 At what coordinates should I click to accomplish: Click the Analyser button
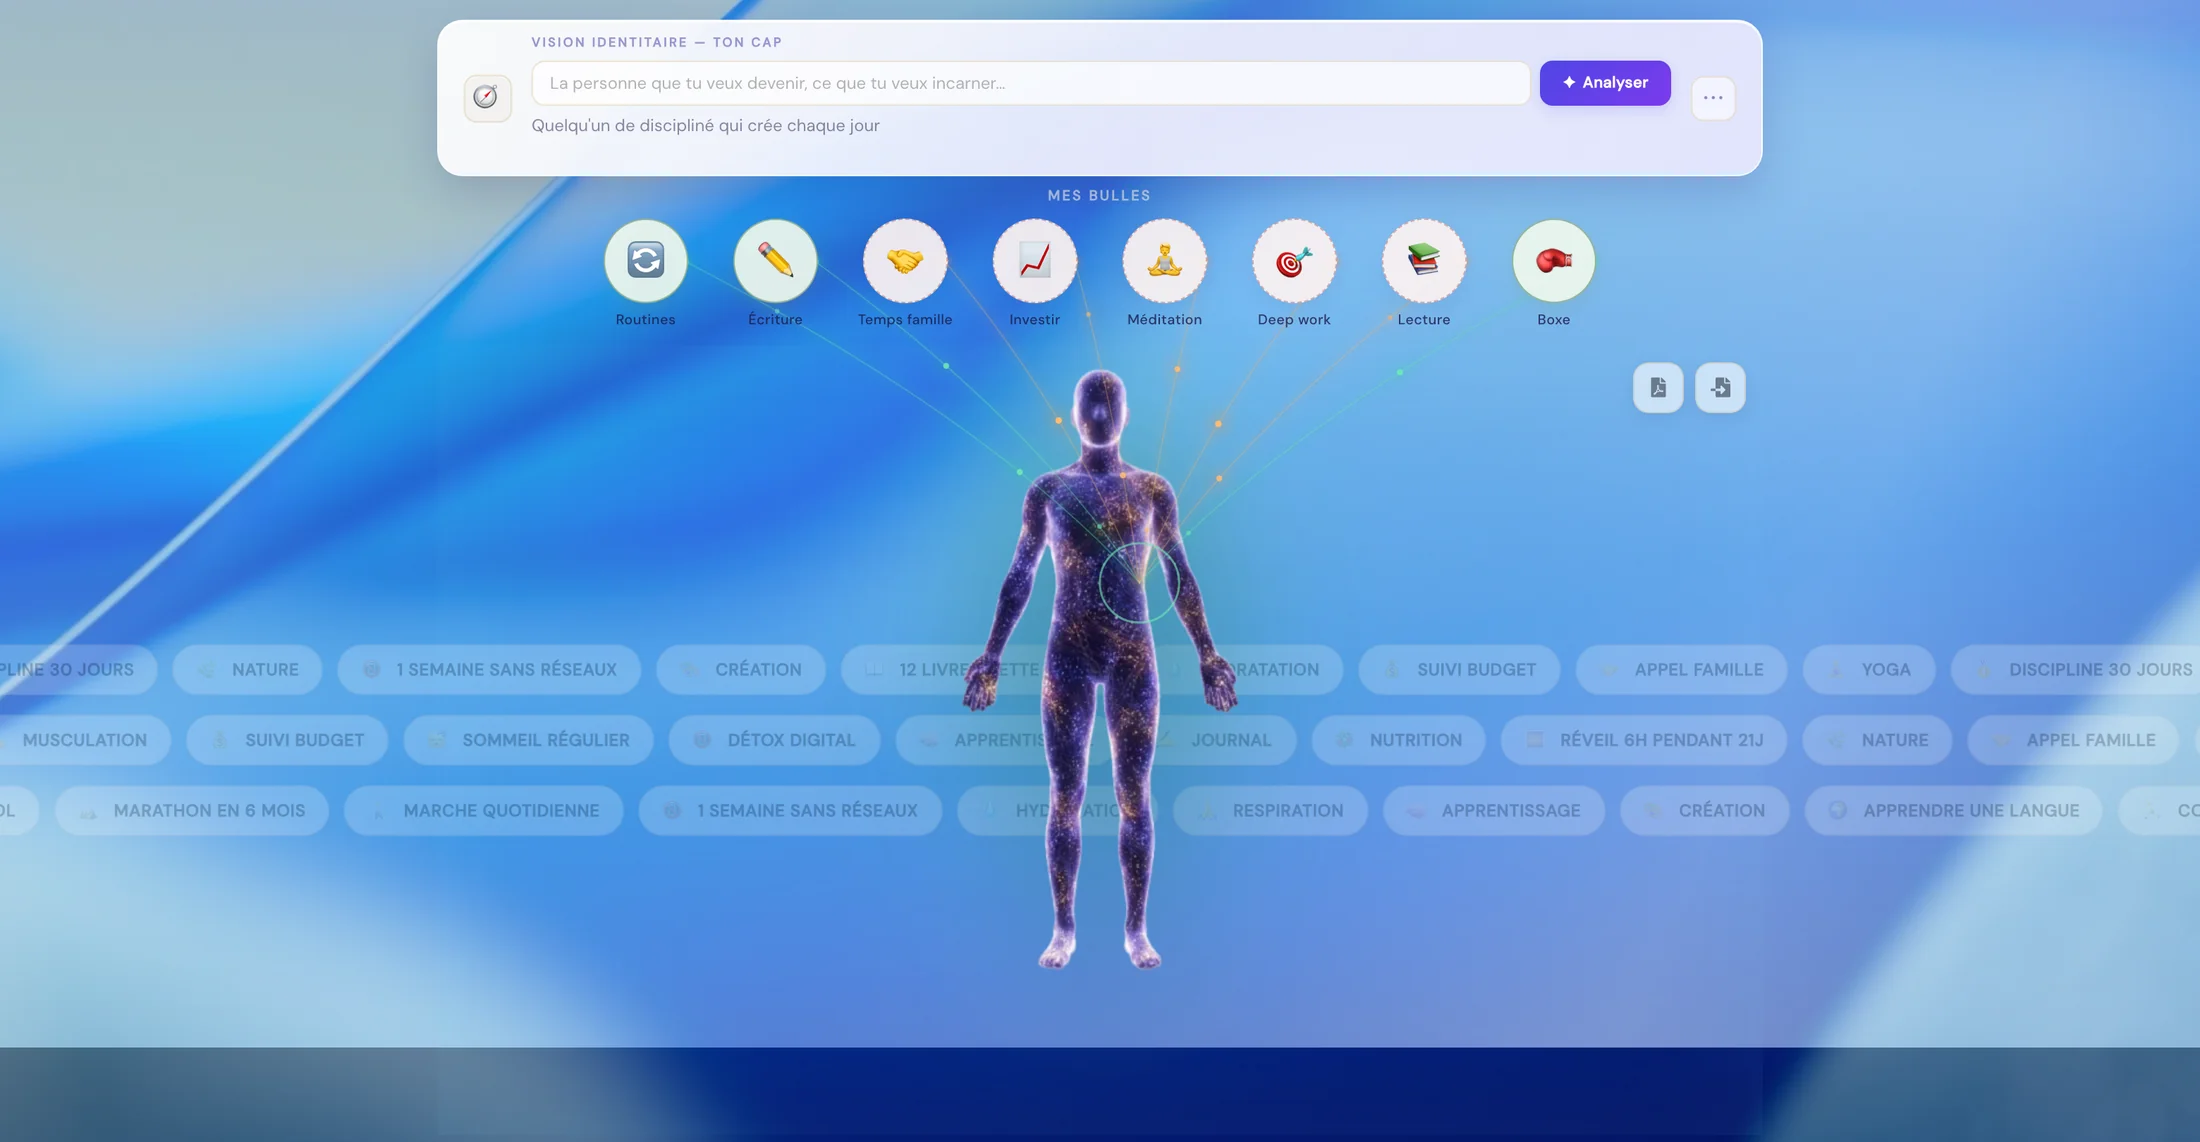1605,83
